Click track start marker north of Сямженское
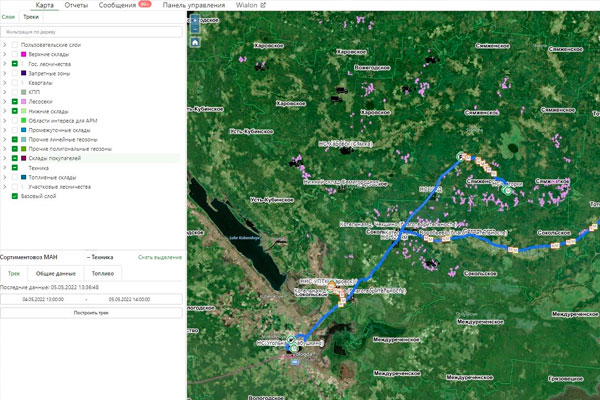Image resolution: width=600 pixels, height=400 pixels. 461,156
